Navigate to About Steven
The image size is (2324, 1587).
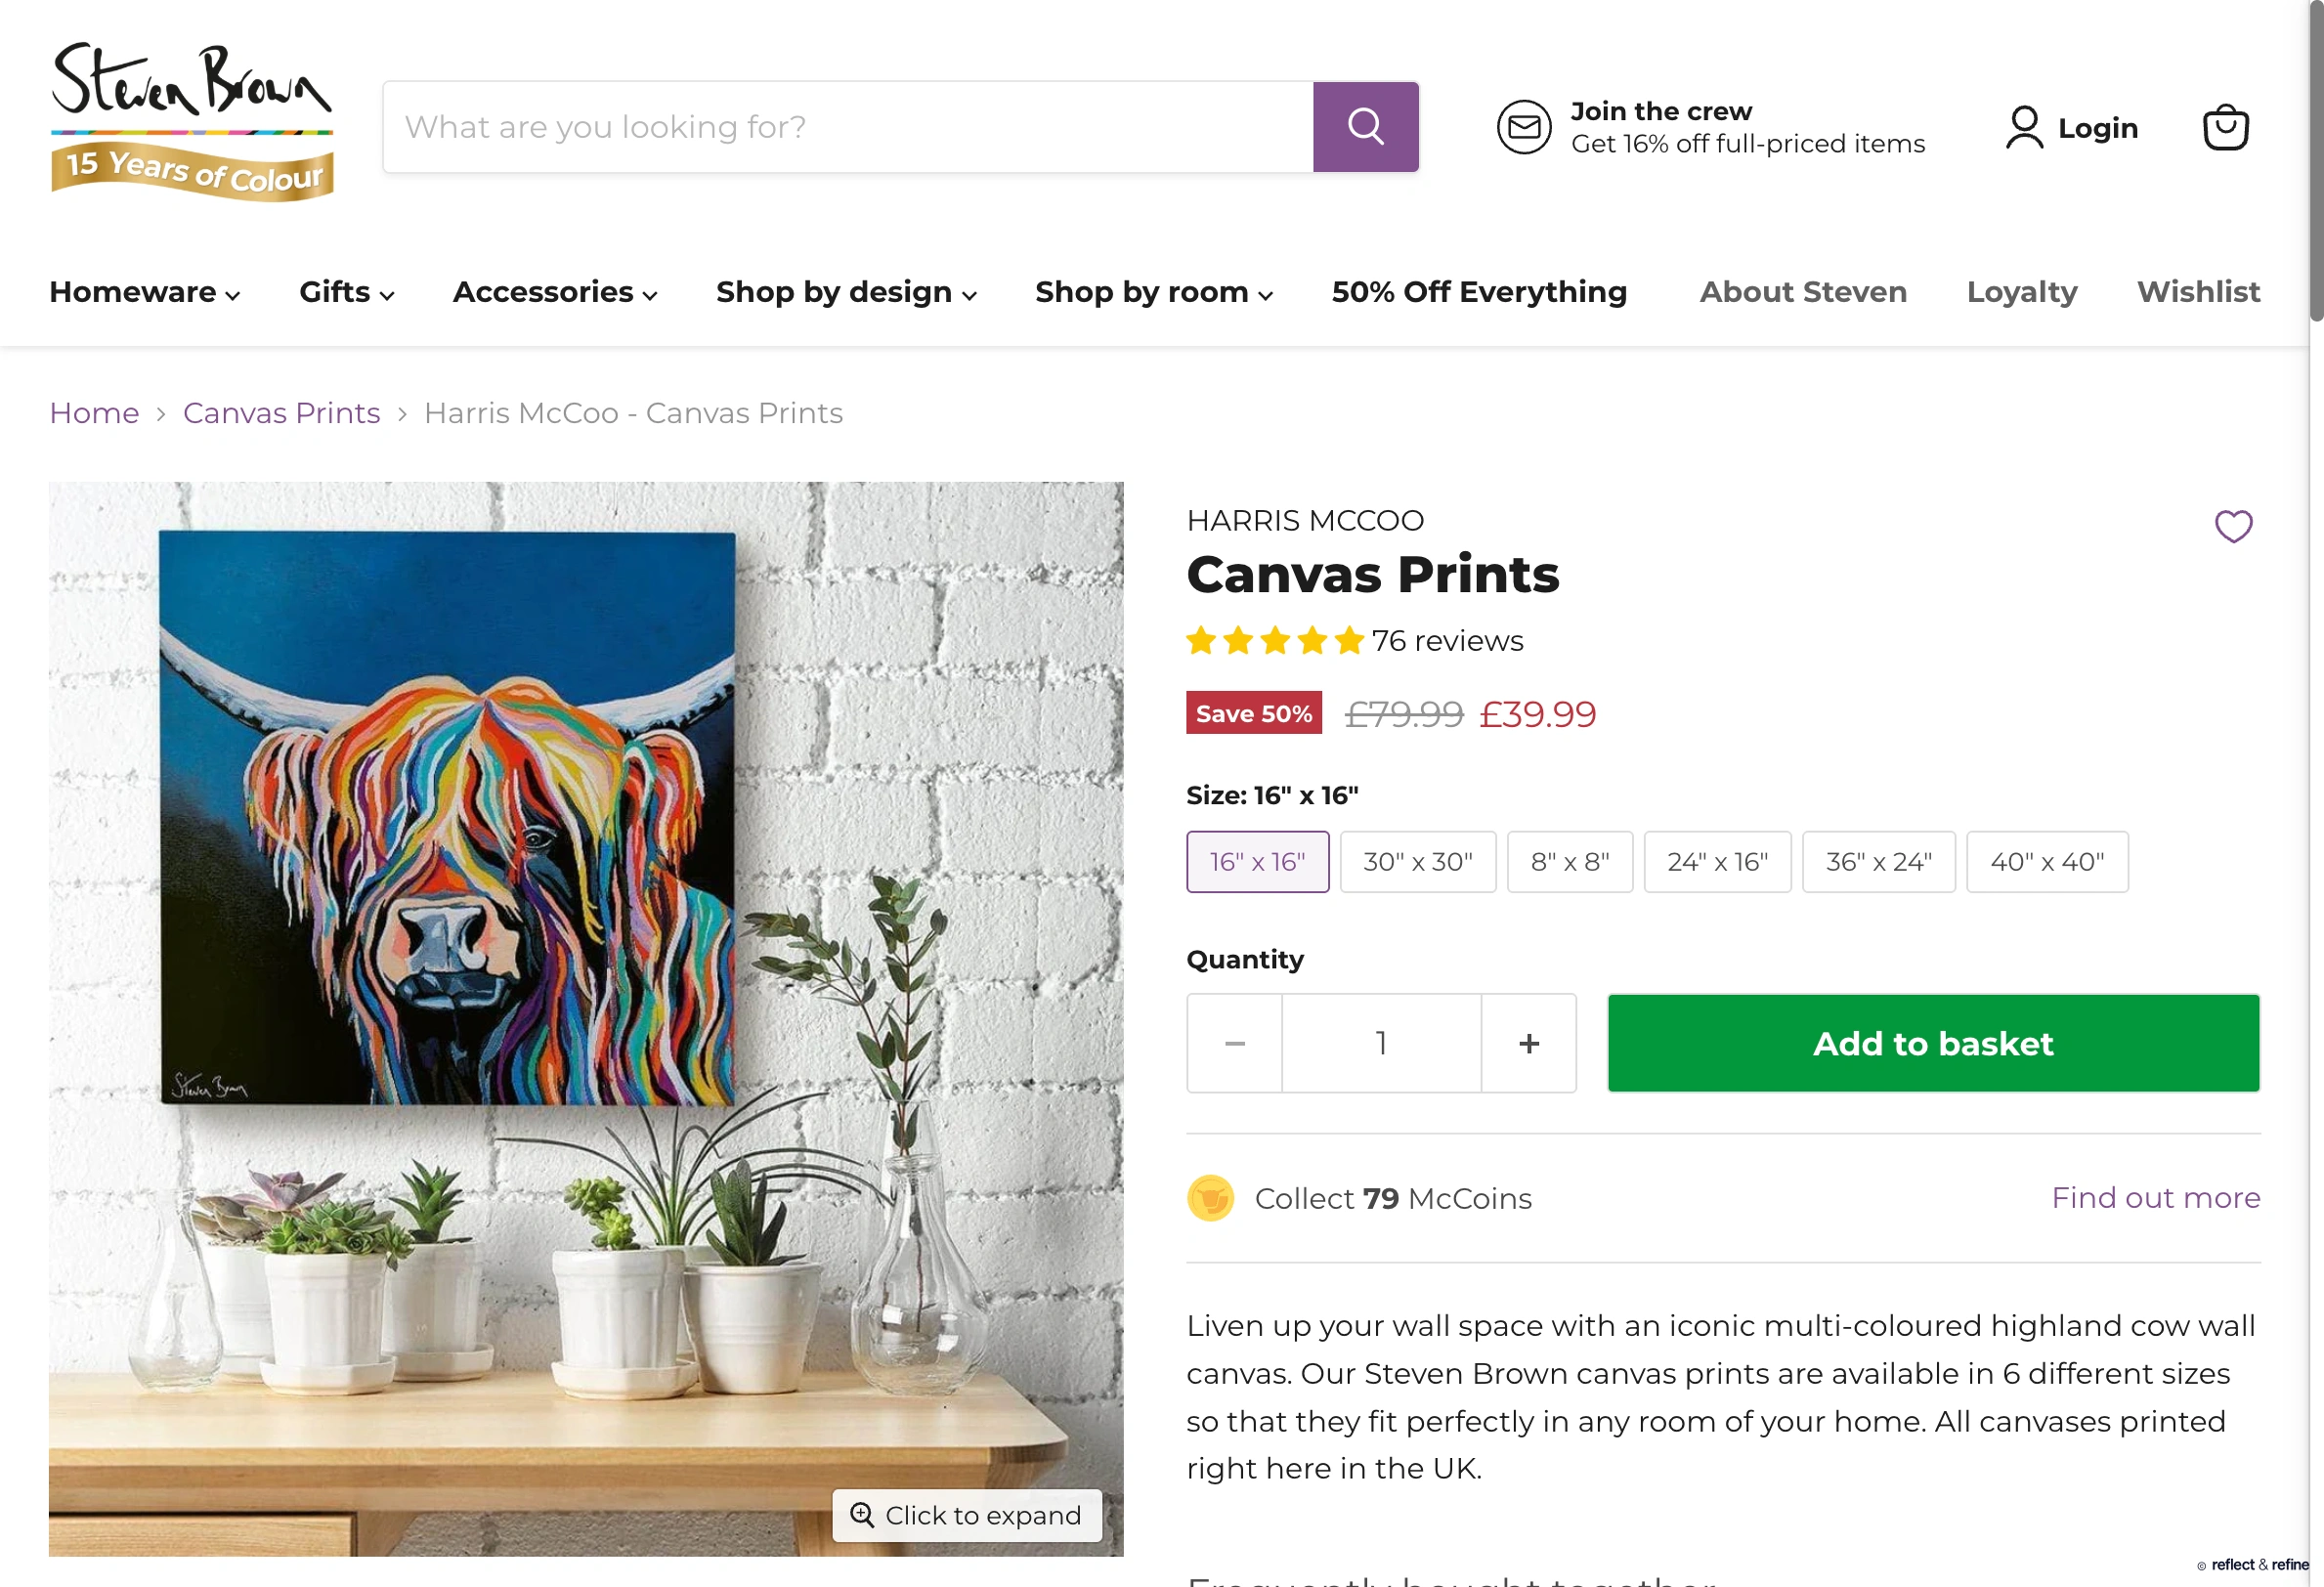click(1802, 292)
